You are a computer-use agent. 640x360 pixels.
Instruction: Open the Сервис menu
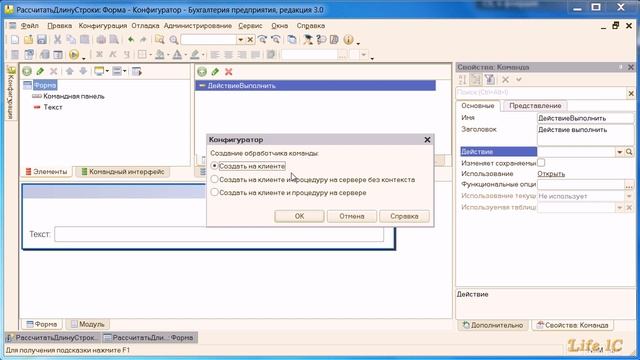tap(250, 26)
